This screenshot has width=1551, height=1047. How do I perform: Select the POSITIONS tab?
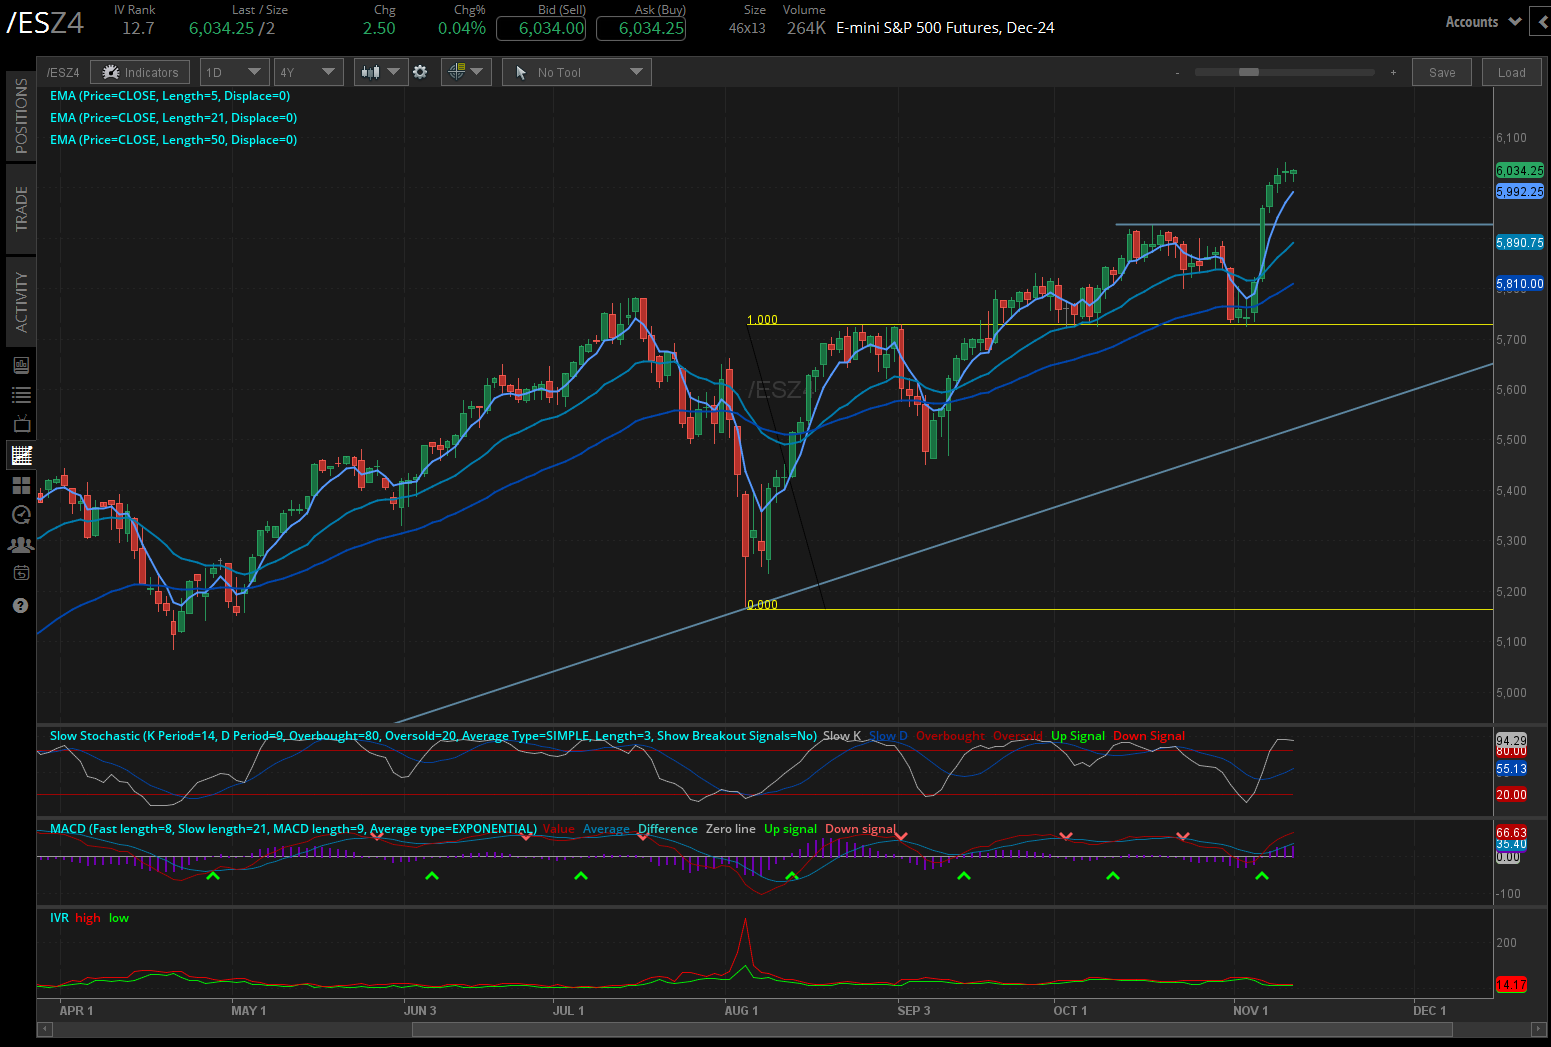click(x=20, y=115)
